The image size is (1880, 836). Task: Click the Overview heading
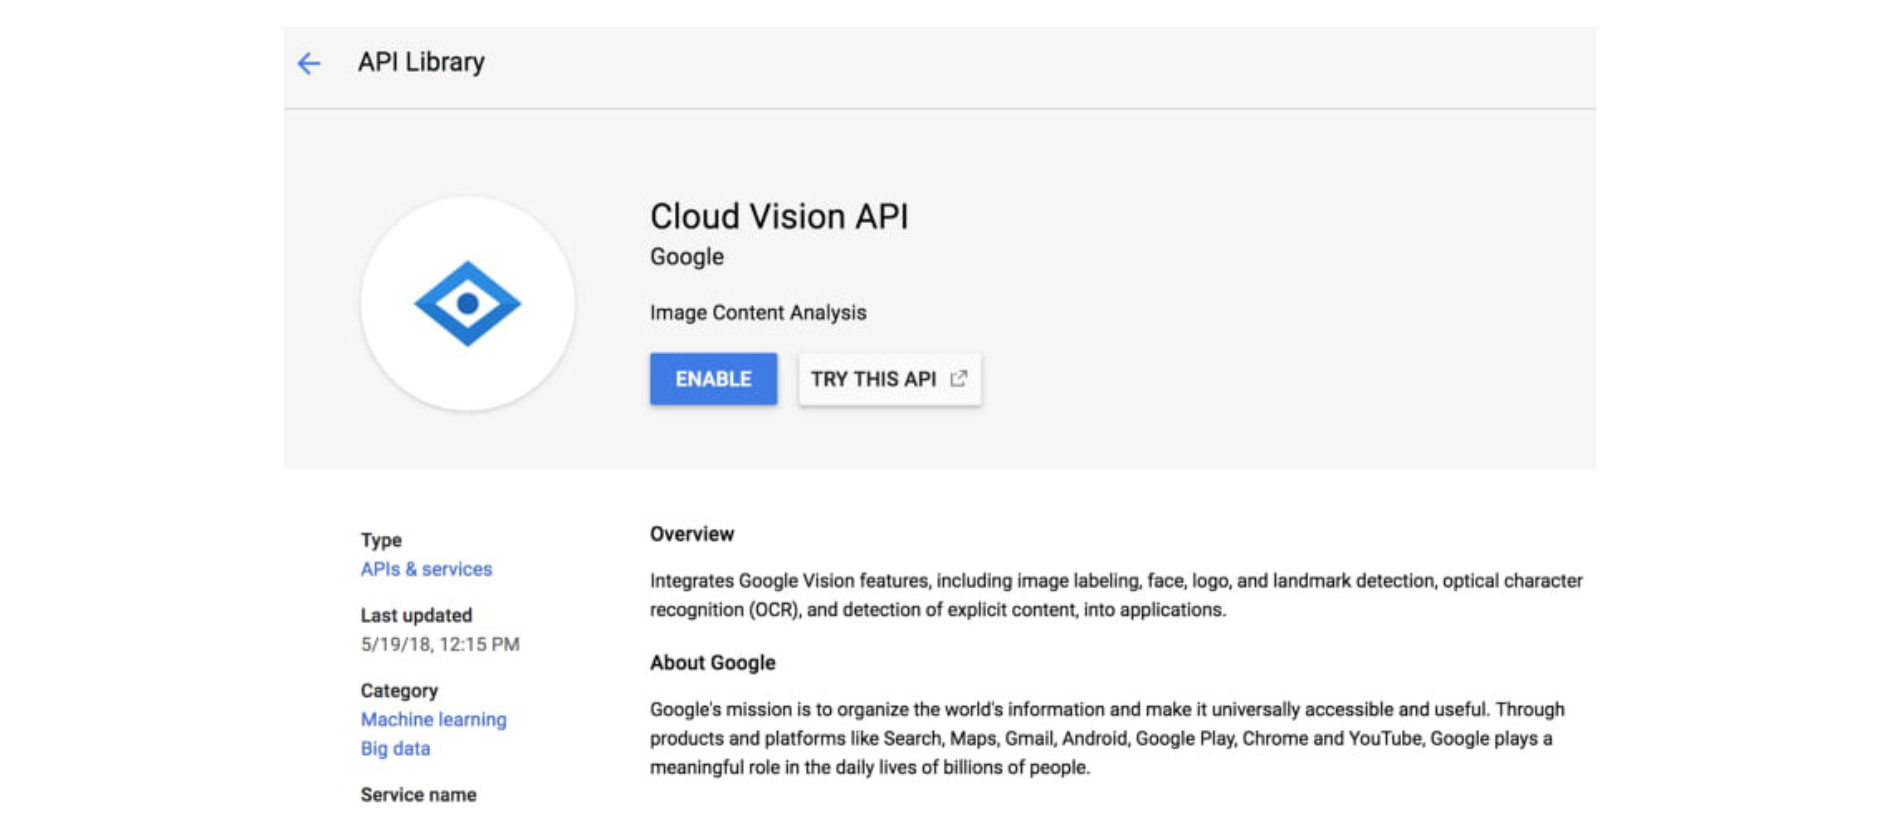click(x=692, y=534)
